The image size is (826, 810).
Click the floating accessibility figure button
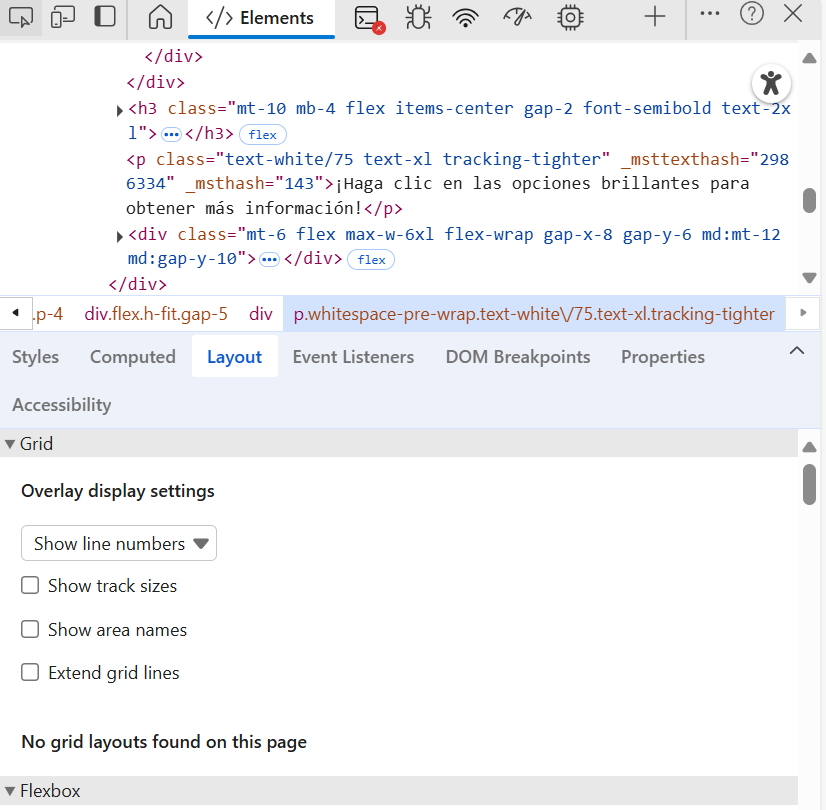tap(771, 83)
